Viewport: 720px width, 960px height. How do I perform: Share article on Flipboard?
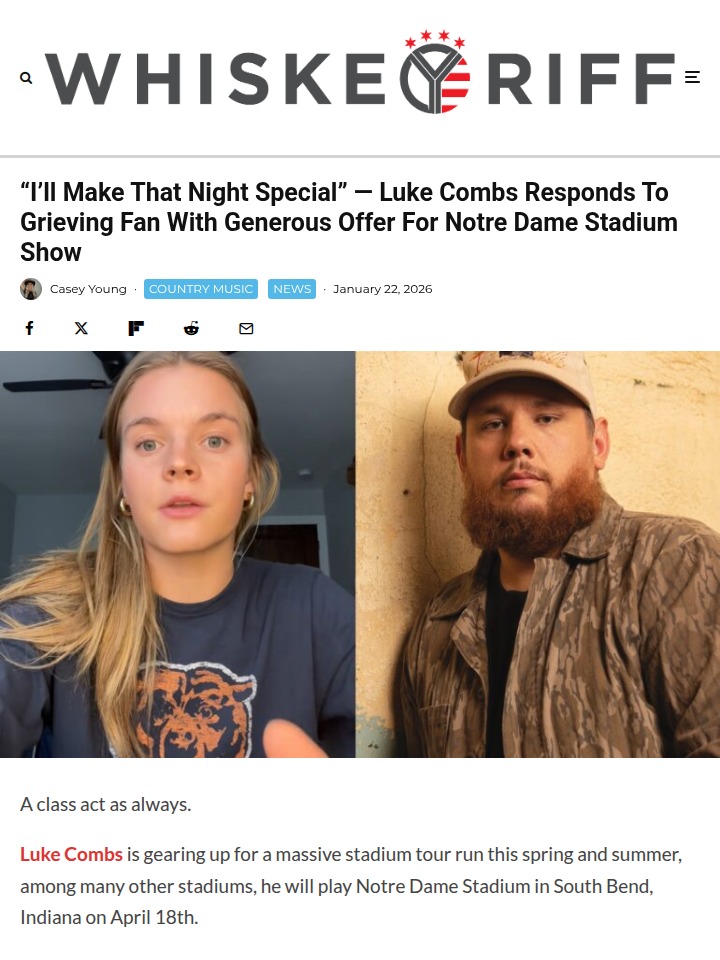coord(136,328)
